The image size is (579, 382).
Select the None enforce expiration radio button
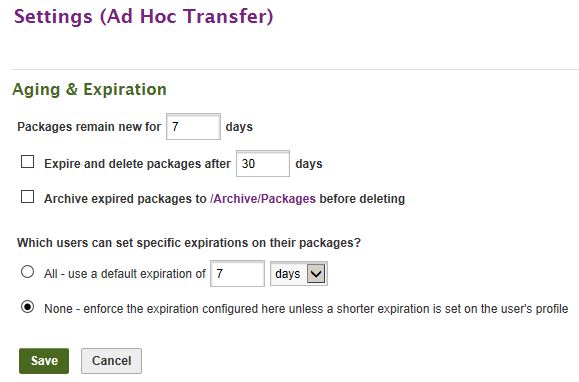point(27,307)
